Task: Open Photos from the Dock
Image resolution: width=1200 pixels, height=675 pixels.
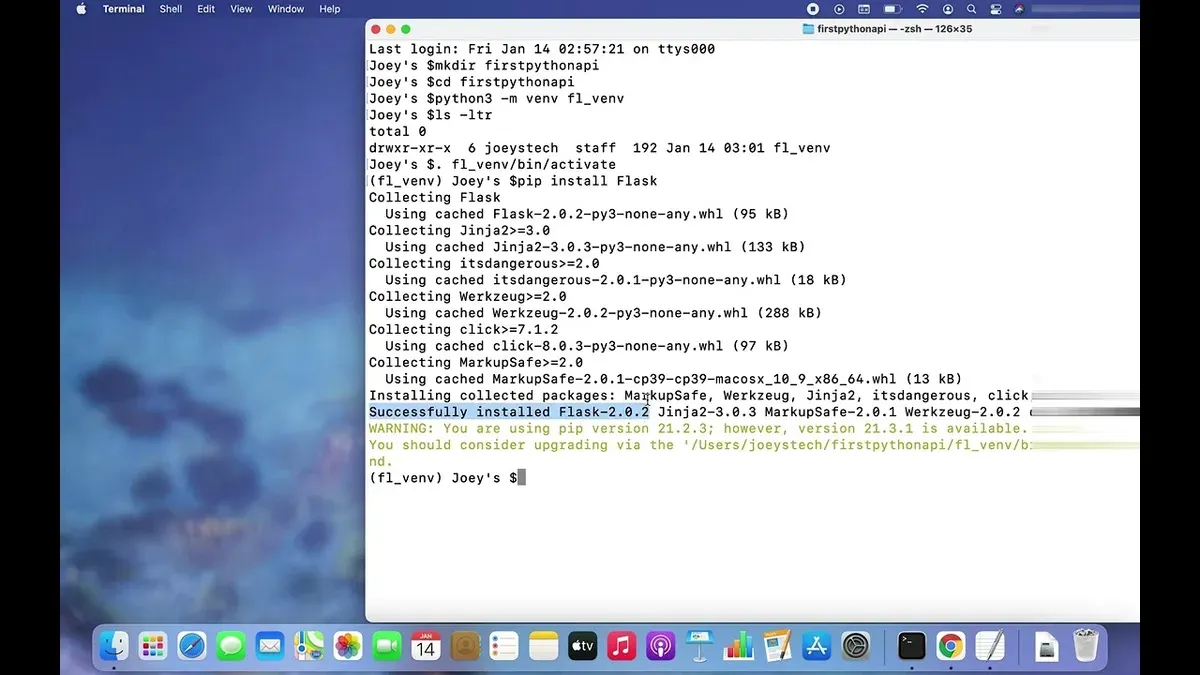Action: (348, 646)
